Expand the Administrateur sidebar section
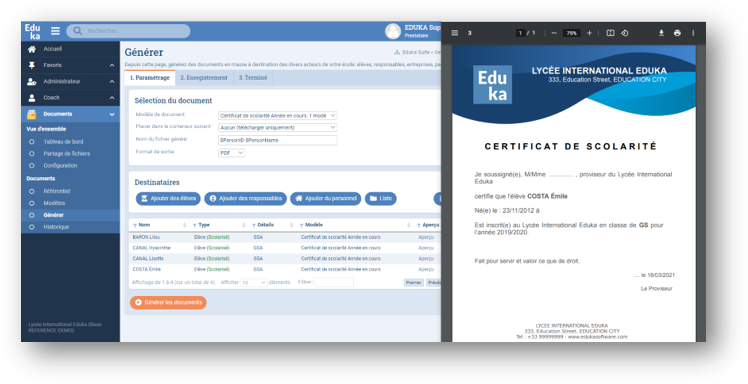Screen dimensions: 748x384 pyautogui.click(x=112, y=82)
